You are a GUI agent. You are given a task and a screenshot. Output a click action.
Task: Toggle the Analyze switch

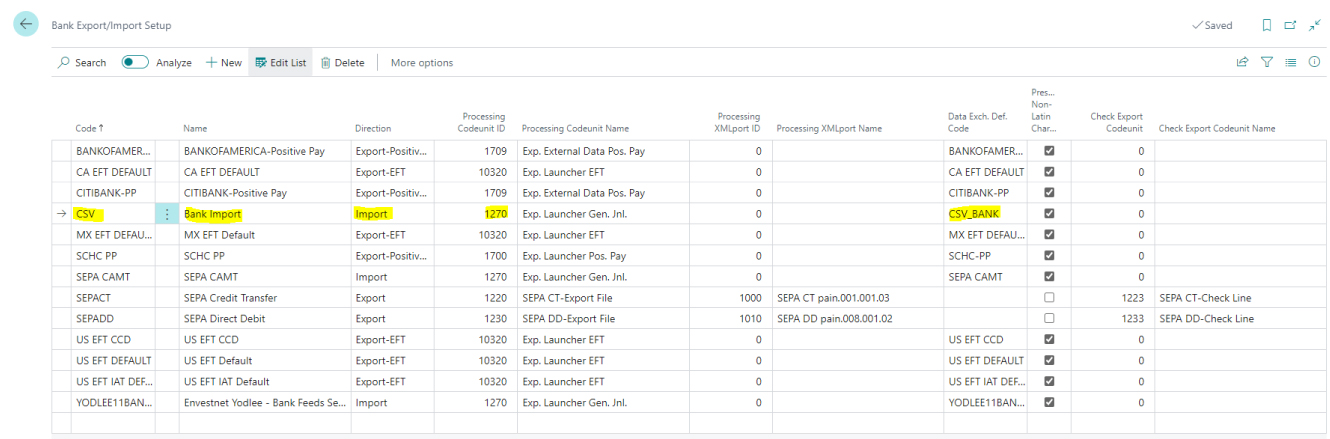(135, 62)
